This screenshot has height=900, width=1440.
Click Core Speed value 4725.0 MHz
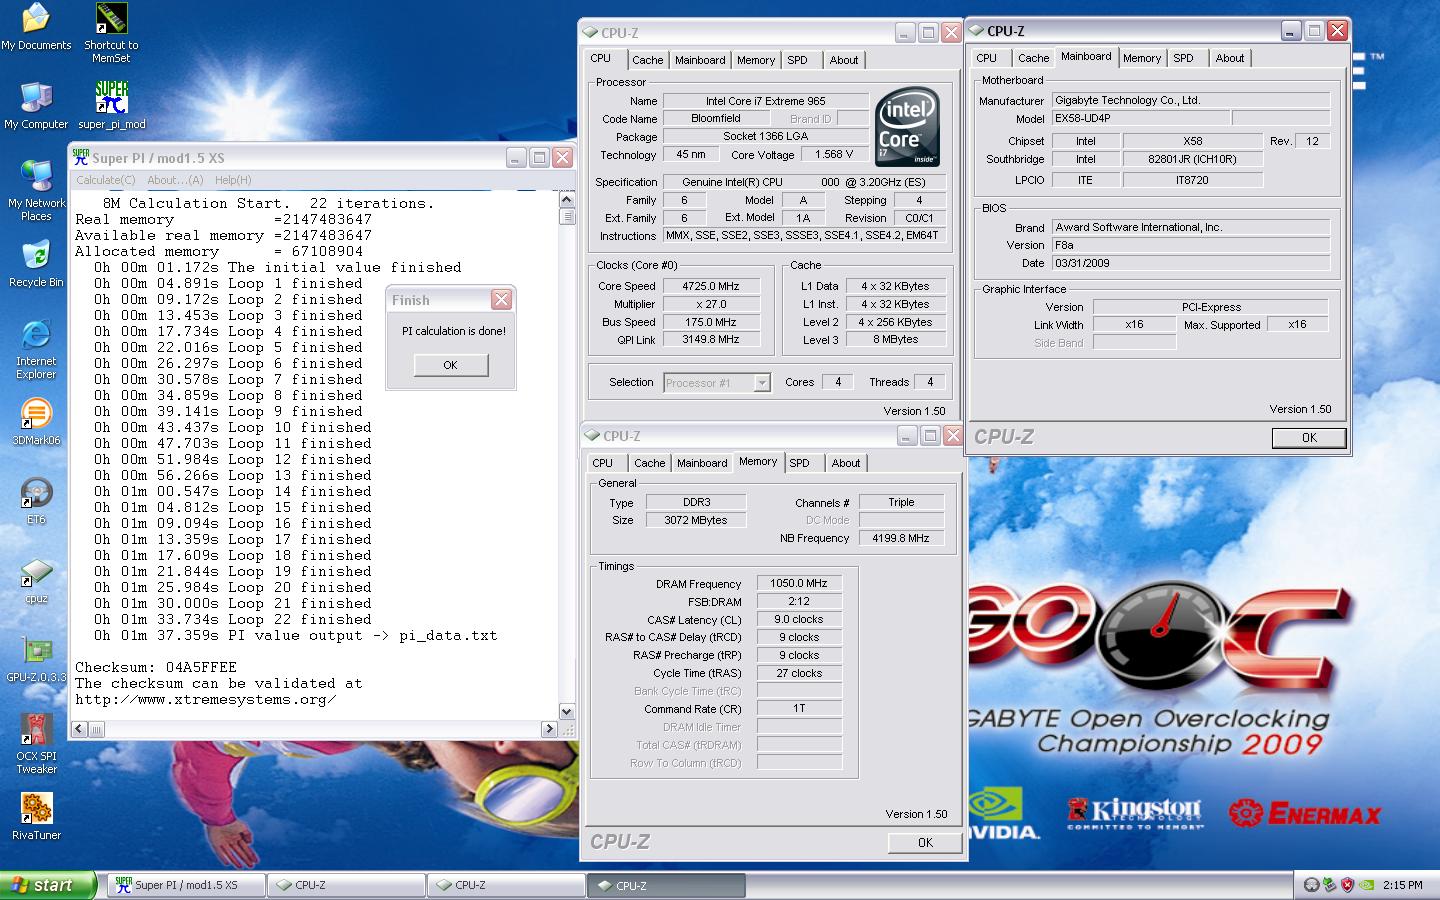tap(711, 286)
